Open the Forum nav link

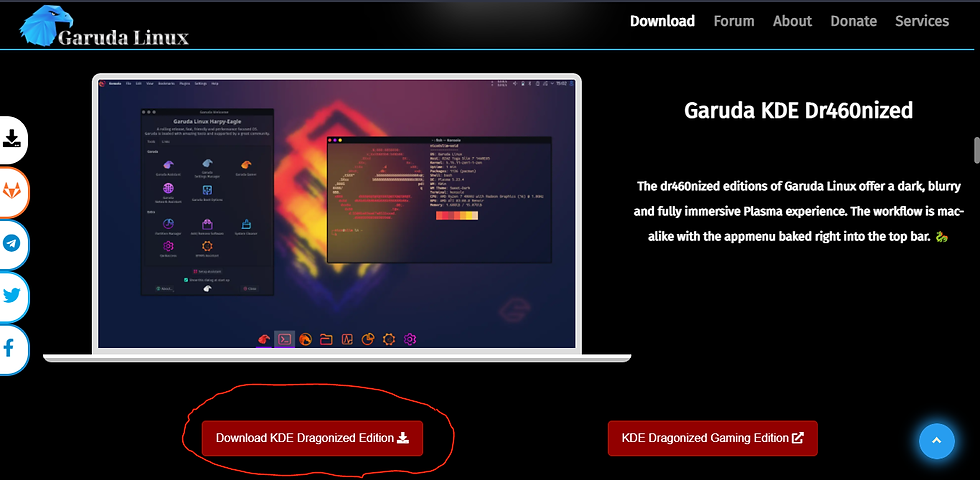(x=734, y=21)
